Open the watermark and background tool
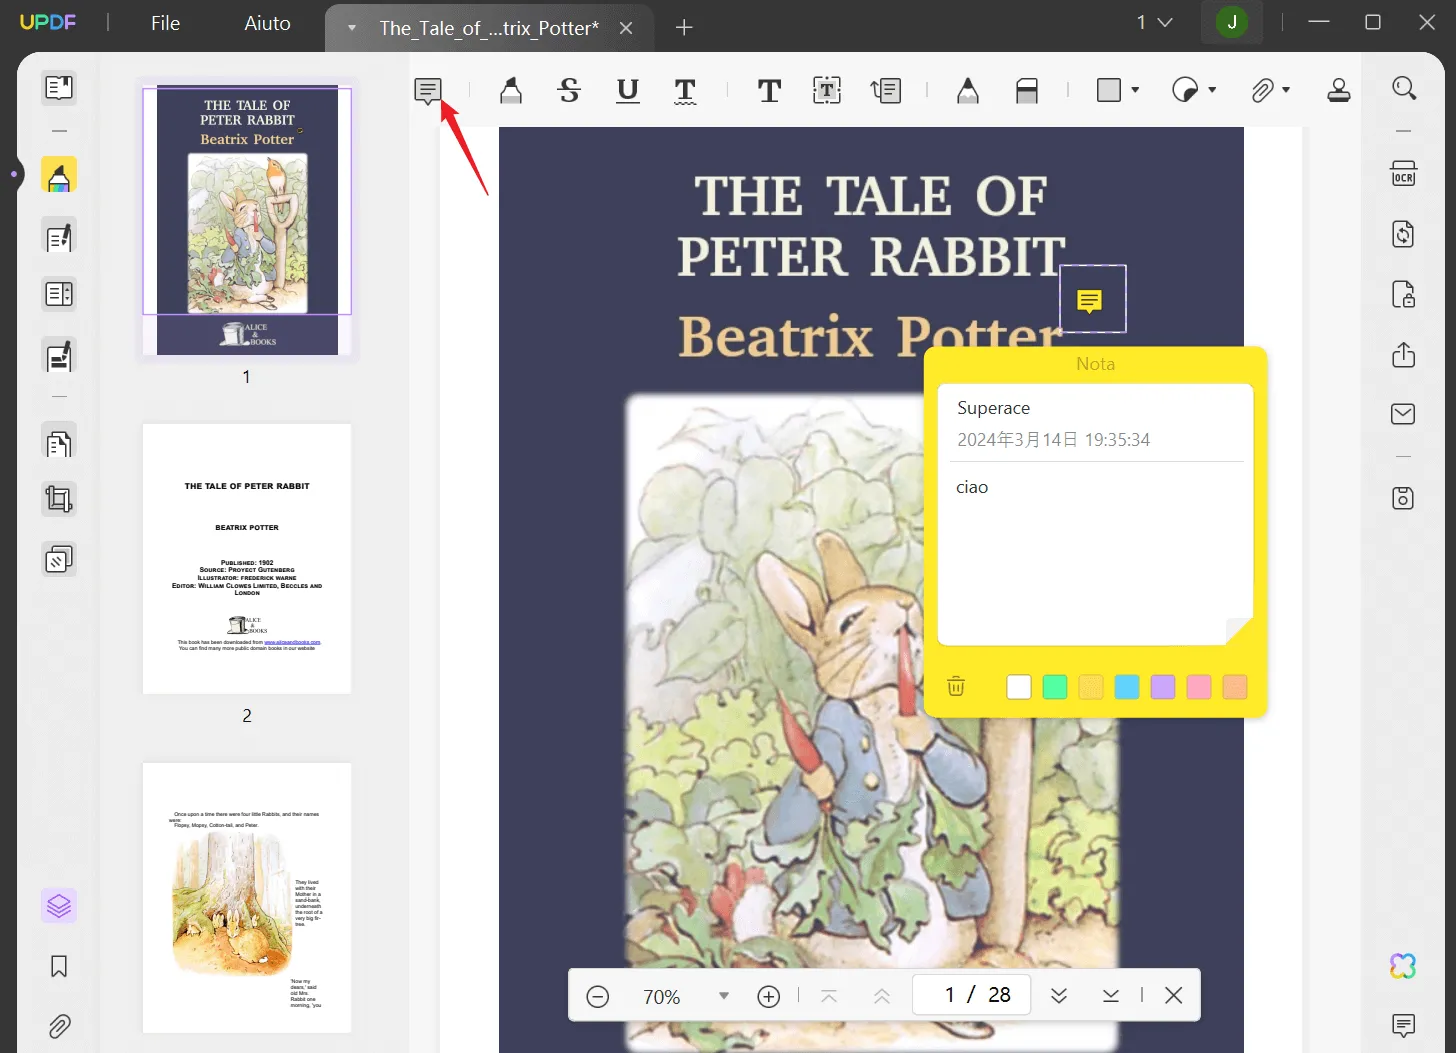1456x1053 pixels. click(x=59, y=559)
